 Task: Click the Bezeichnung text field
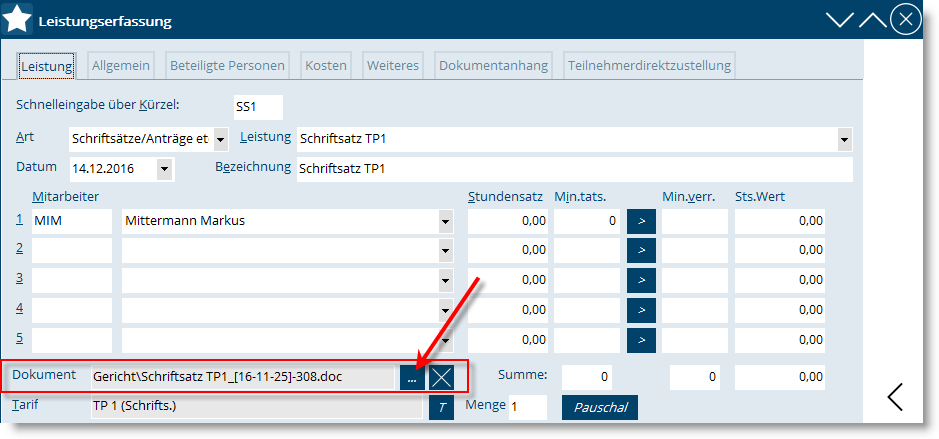574,169
